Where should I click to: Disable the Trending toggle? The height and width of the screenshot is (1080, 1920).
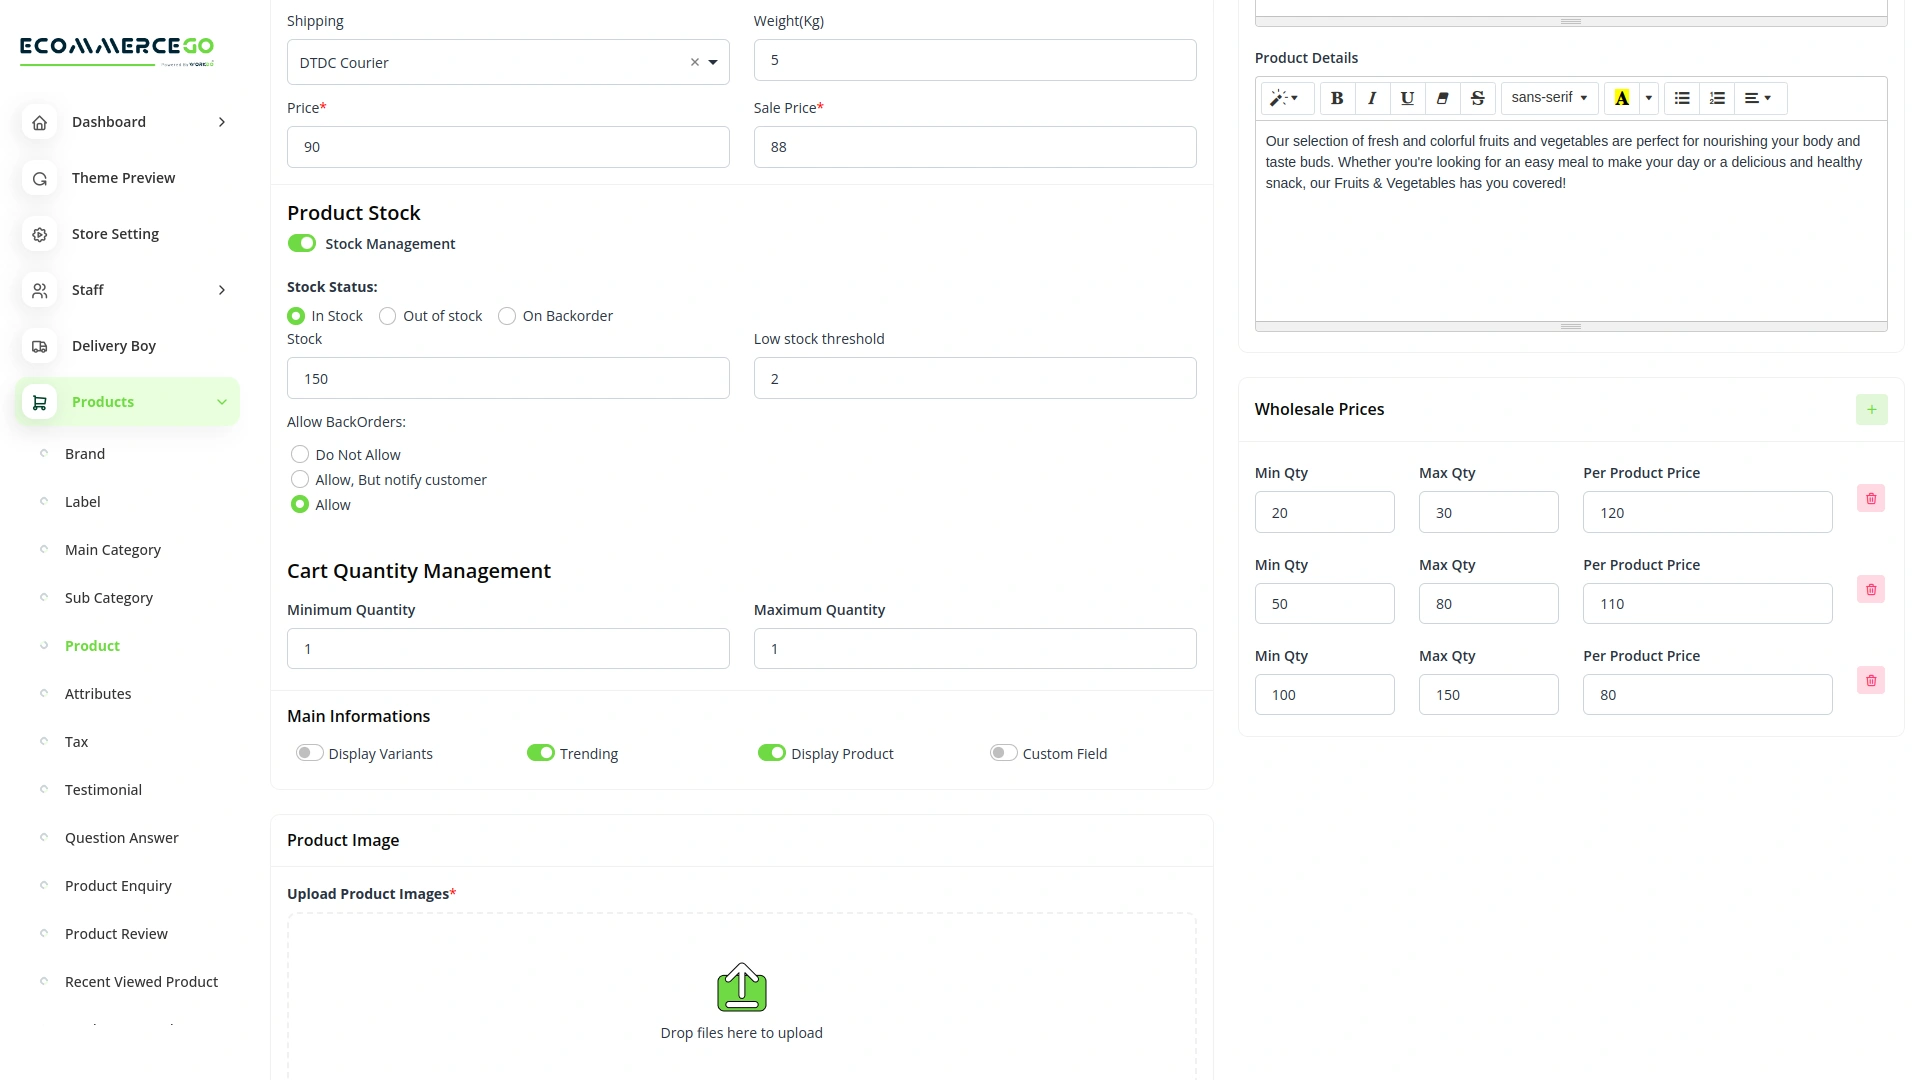542,753
